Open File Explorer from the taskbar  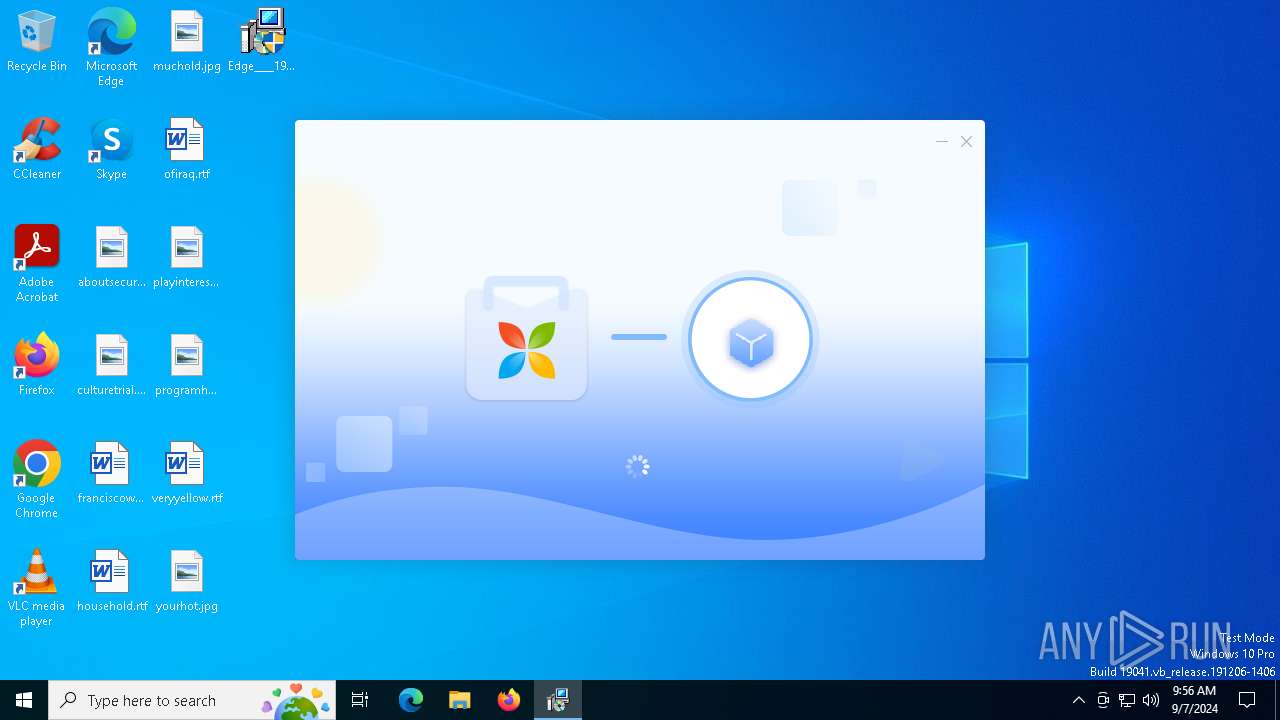point(459,700)
